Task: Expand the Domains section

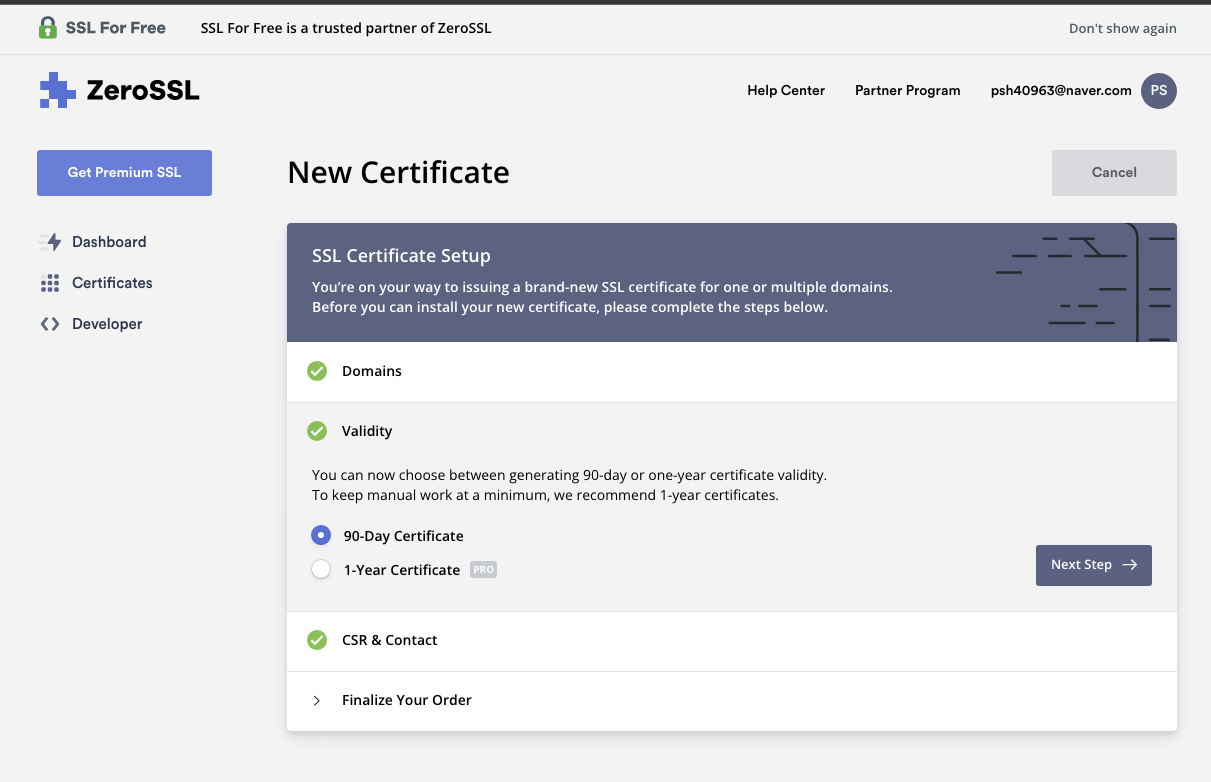Action: pos(732,372)
